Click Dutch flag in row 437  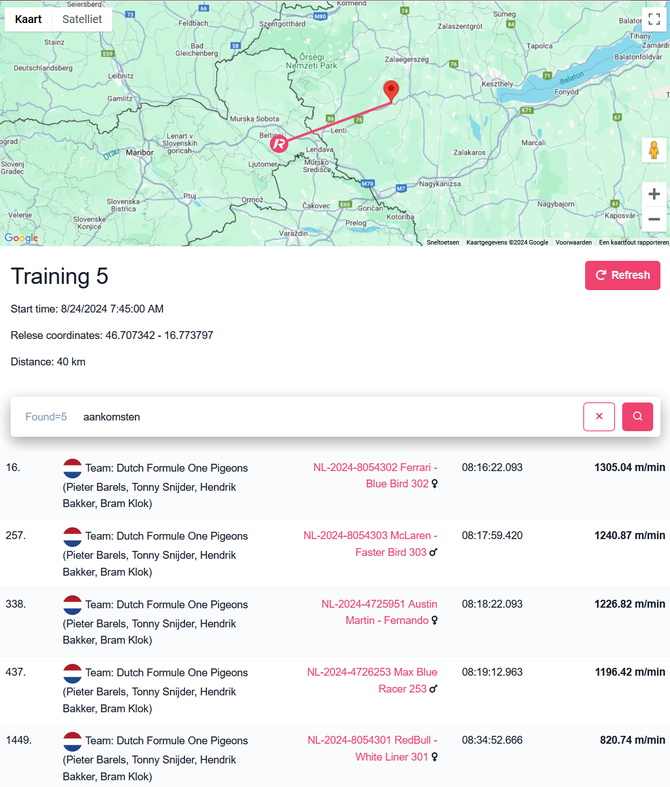tap(72, 673)
